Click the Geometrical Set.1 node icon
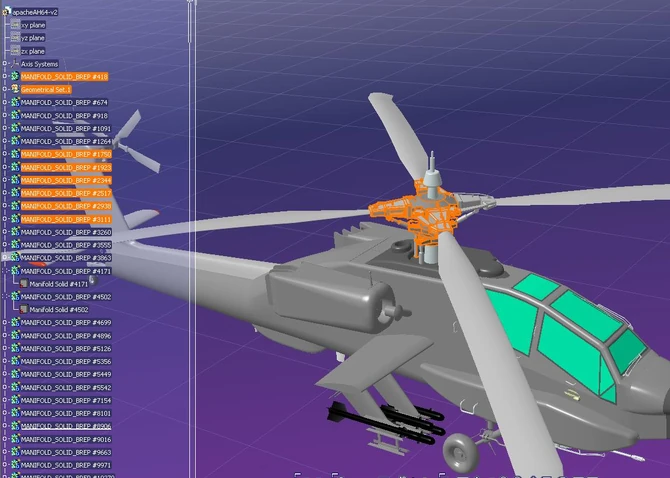Screen dimensions: 670x478 (14, 90)
